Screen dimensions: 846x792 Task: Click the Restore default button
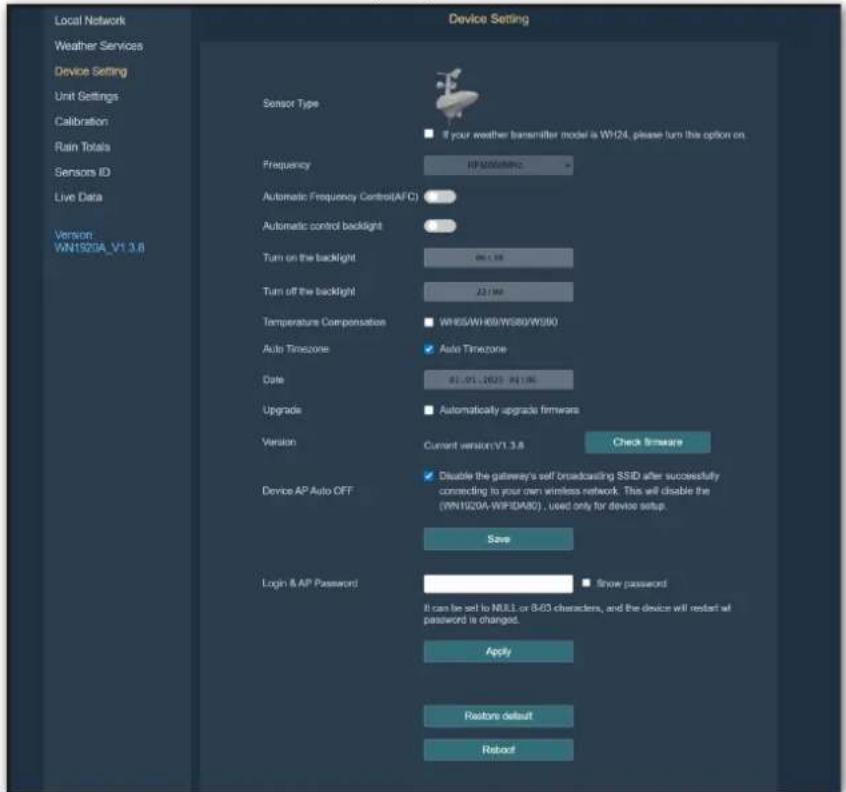pyautogui.click(x=498, y=716)
